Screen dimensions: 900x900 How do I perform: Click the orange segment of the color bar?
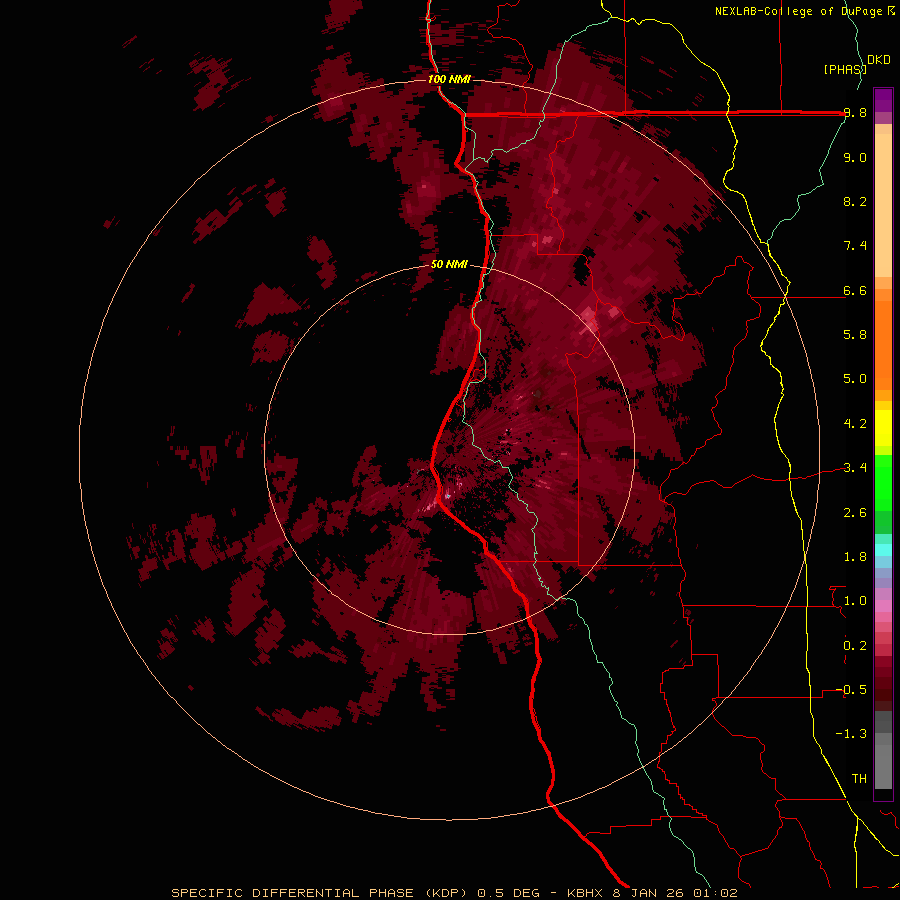tap(883, 345)
